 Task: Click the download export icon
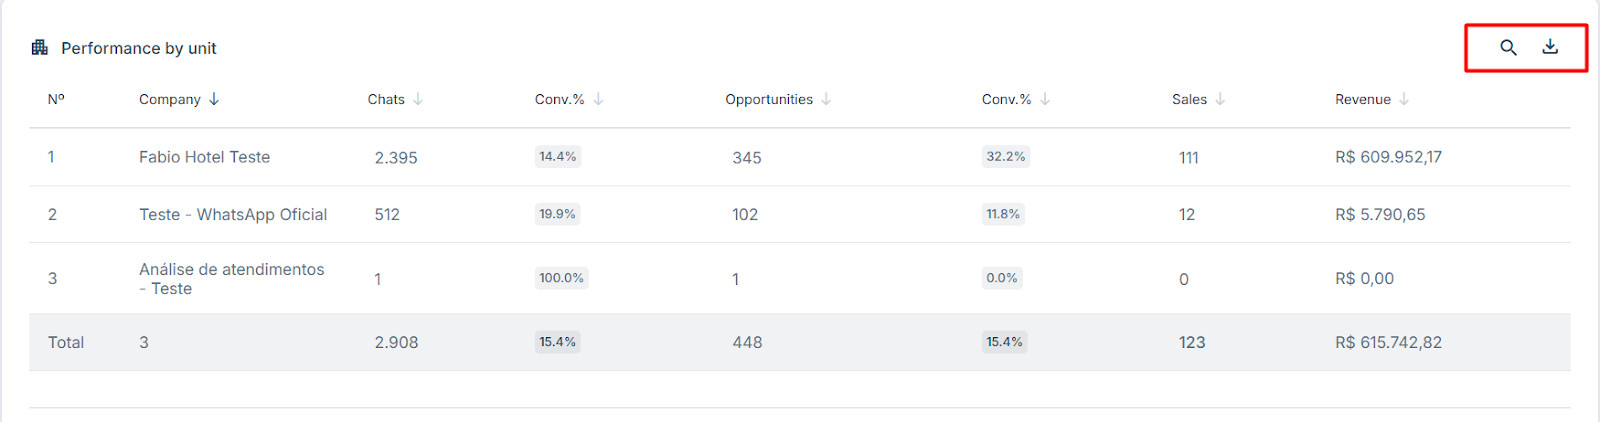coord(1550,47)
